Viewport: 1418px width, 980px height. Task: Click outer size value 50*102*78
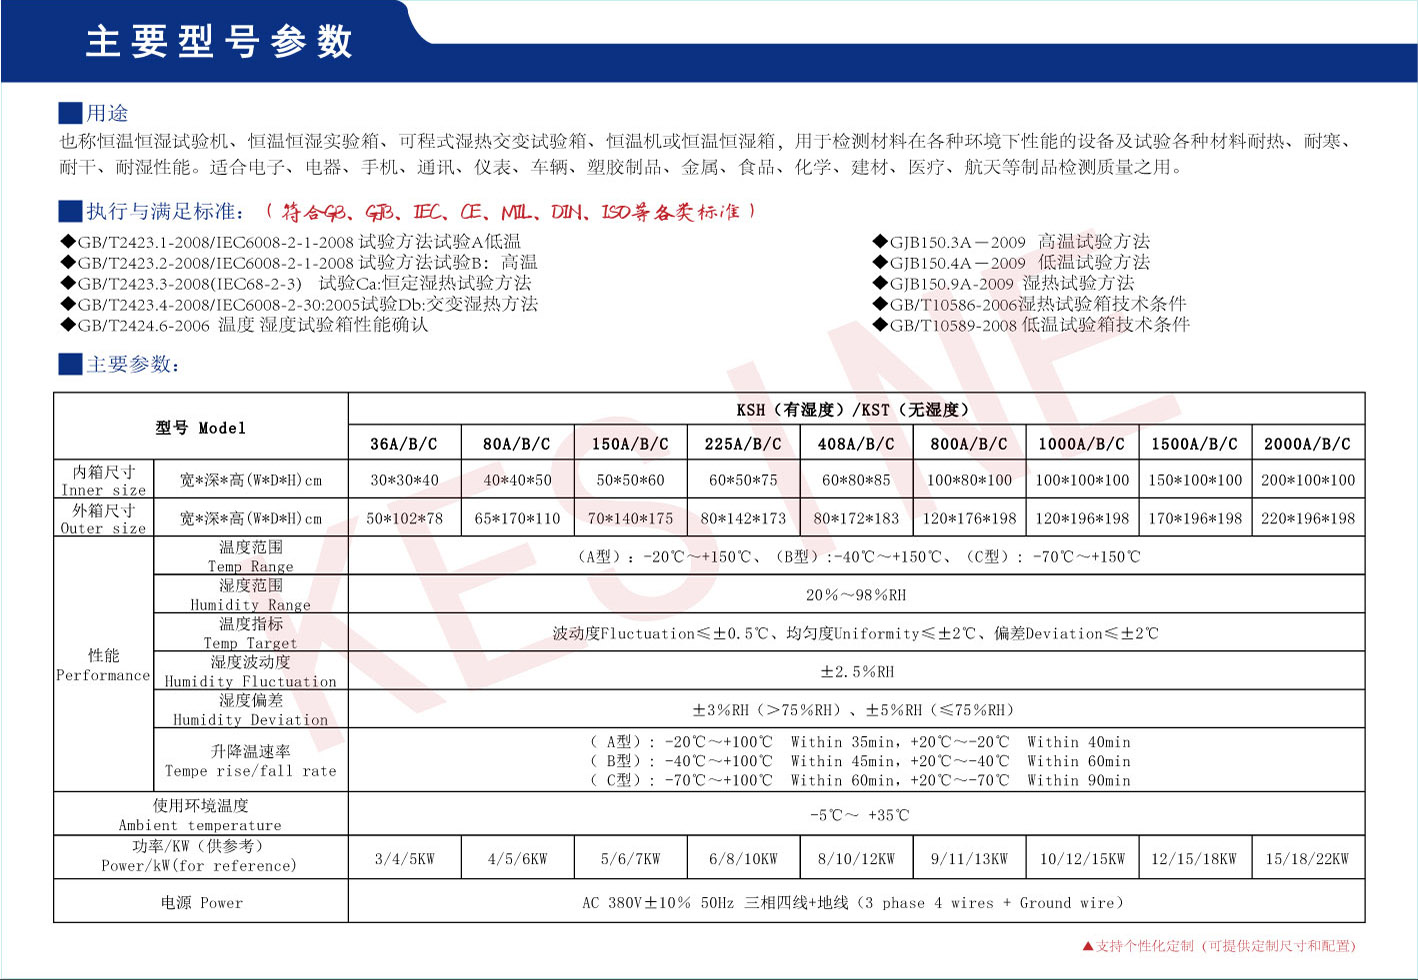click(x=404, y=518)
